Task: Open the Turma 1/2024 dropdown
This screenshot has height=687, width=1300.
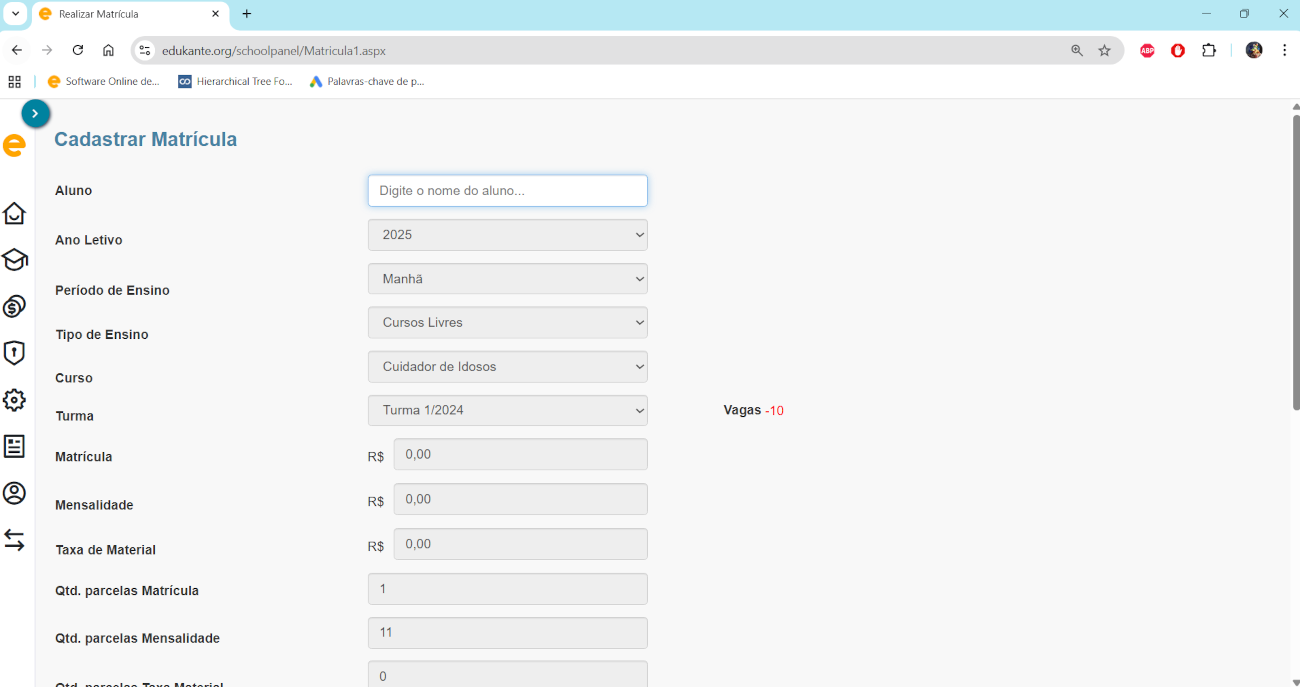Action: tap(507, 411)
